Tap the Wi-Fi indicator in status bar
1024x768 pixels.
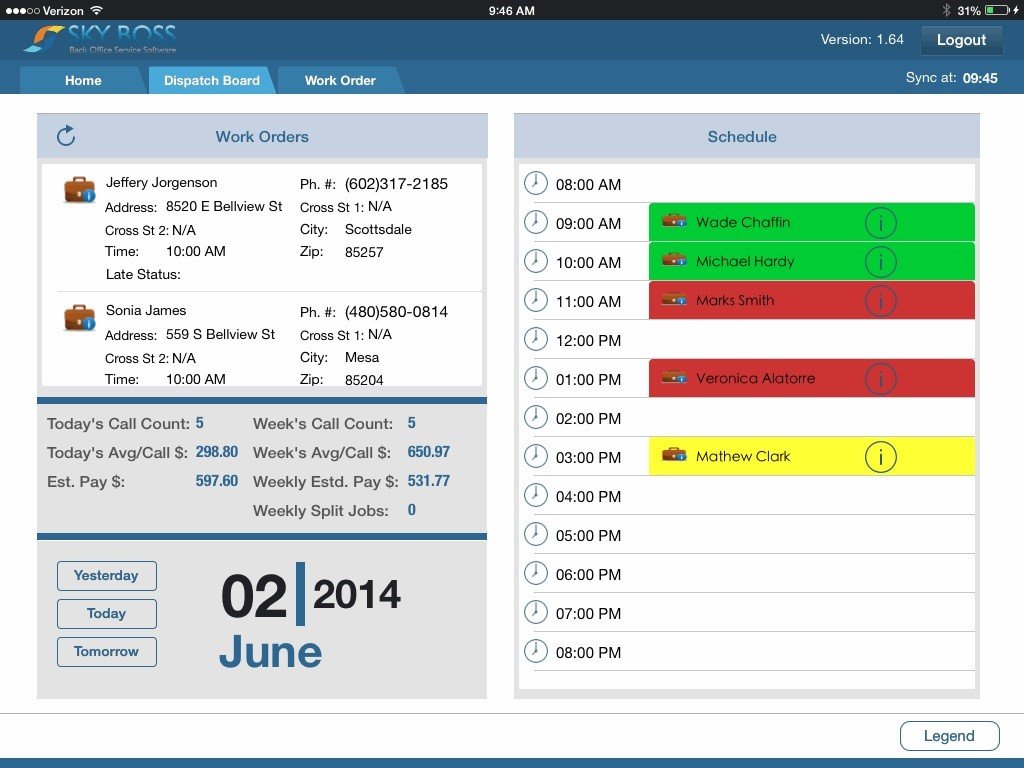tap(97, 10)
